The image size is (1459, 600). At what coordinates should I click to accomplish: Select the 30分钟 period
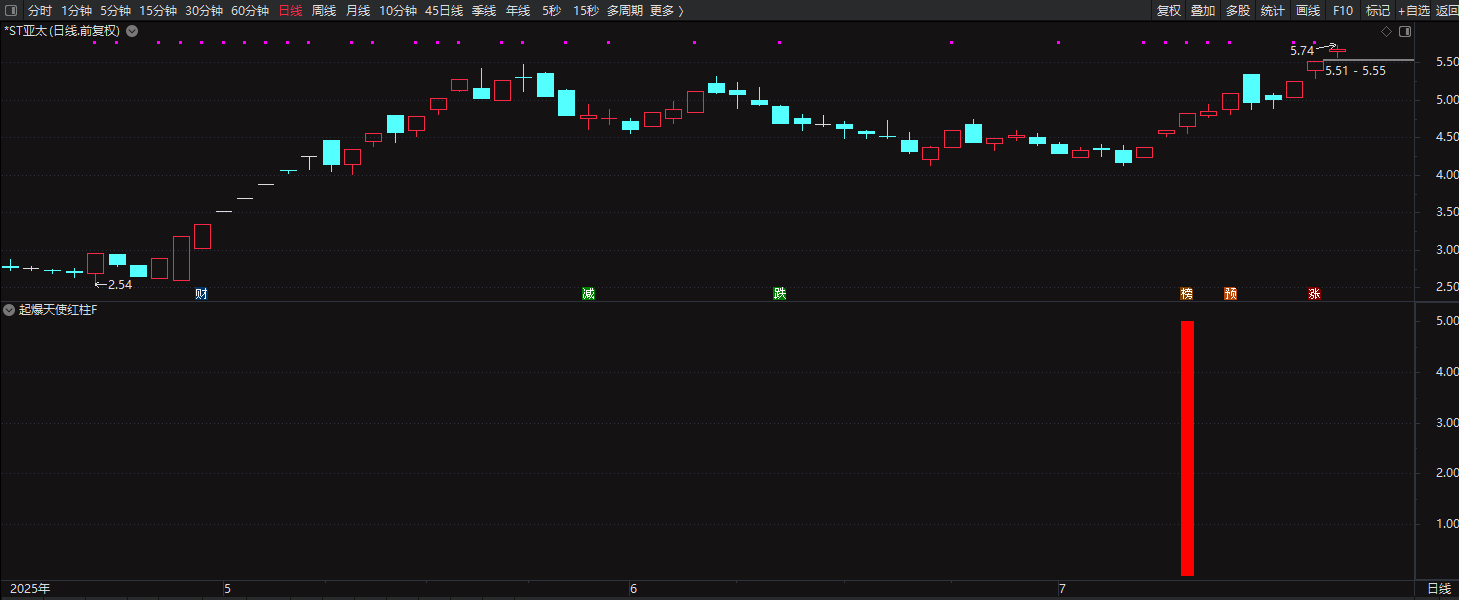[204, 10]
